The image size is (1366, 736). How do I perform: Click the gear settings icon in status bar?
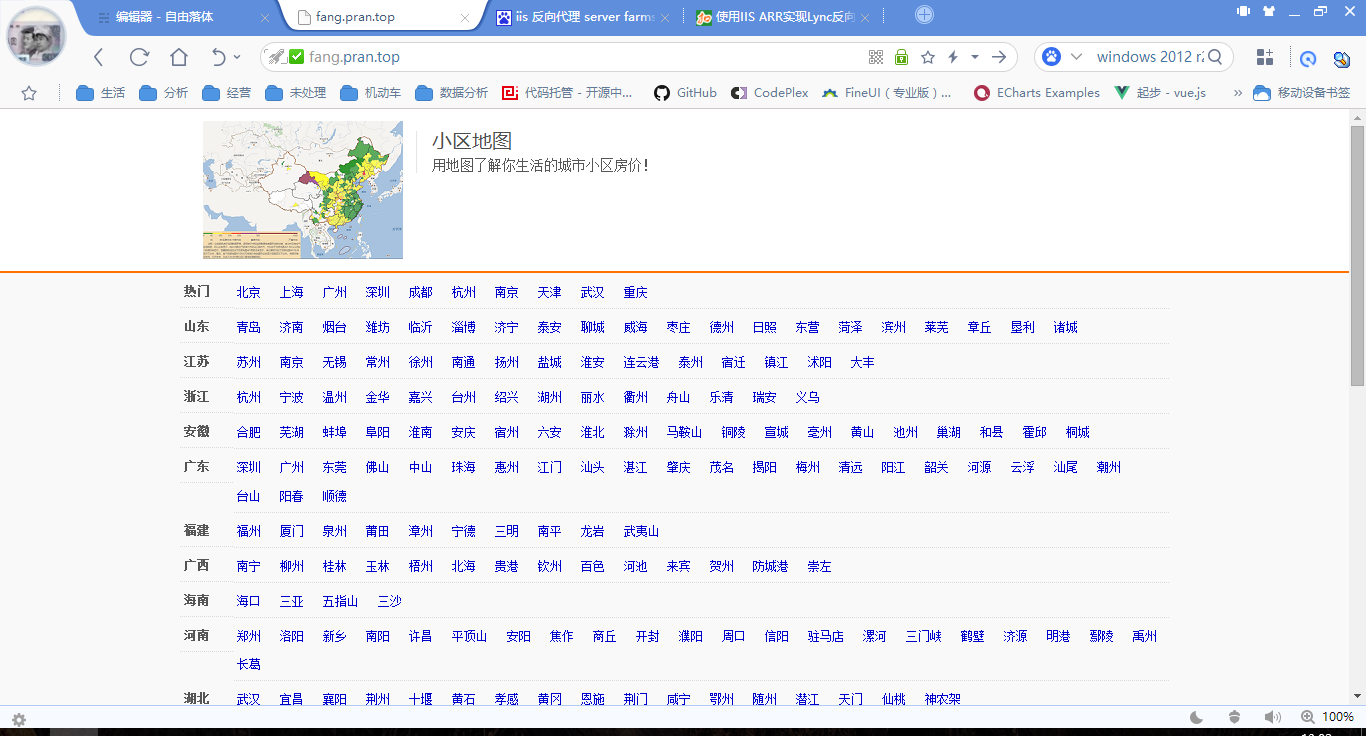(19, 719)
